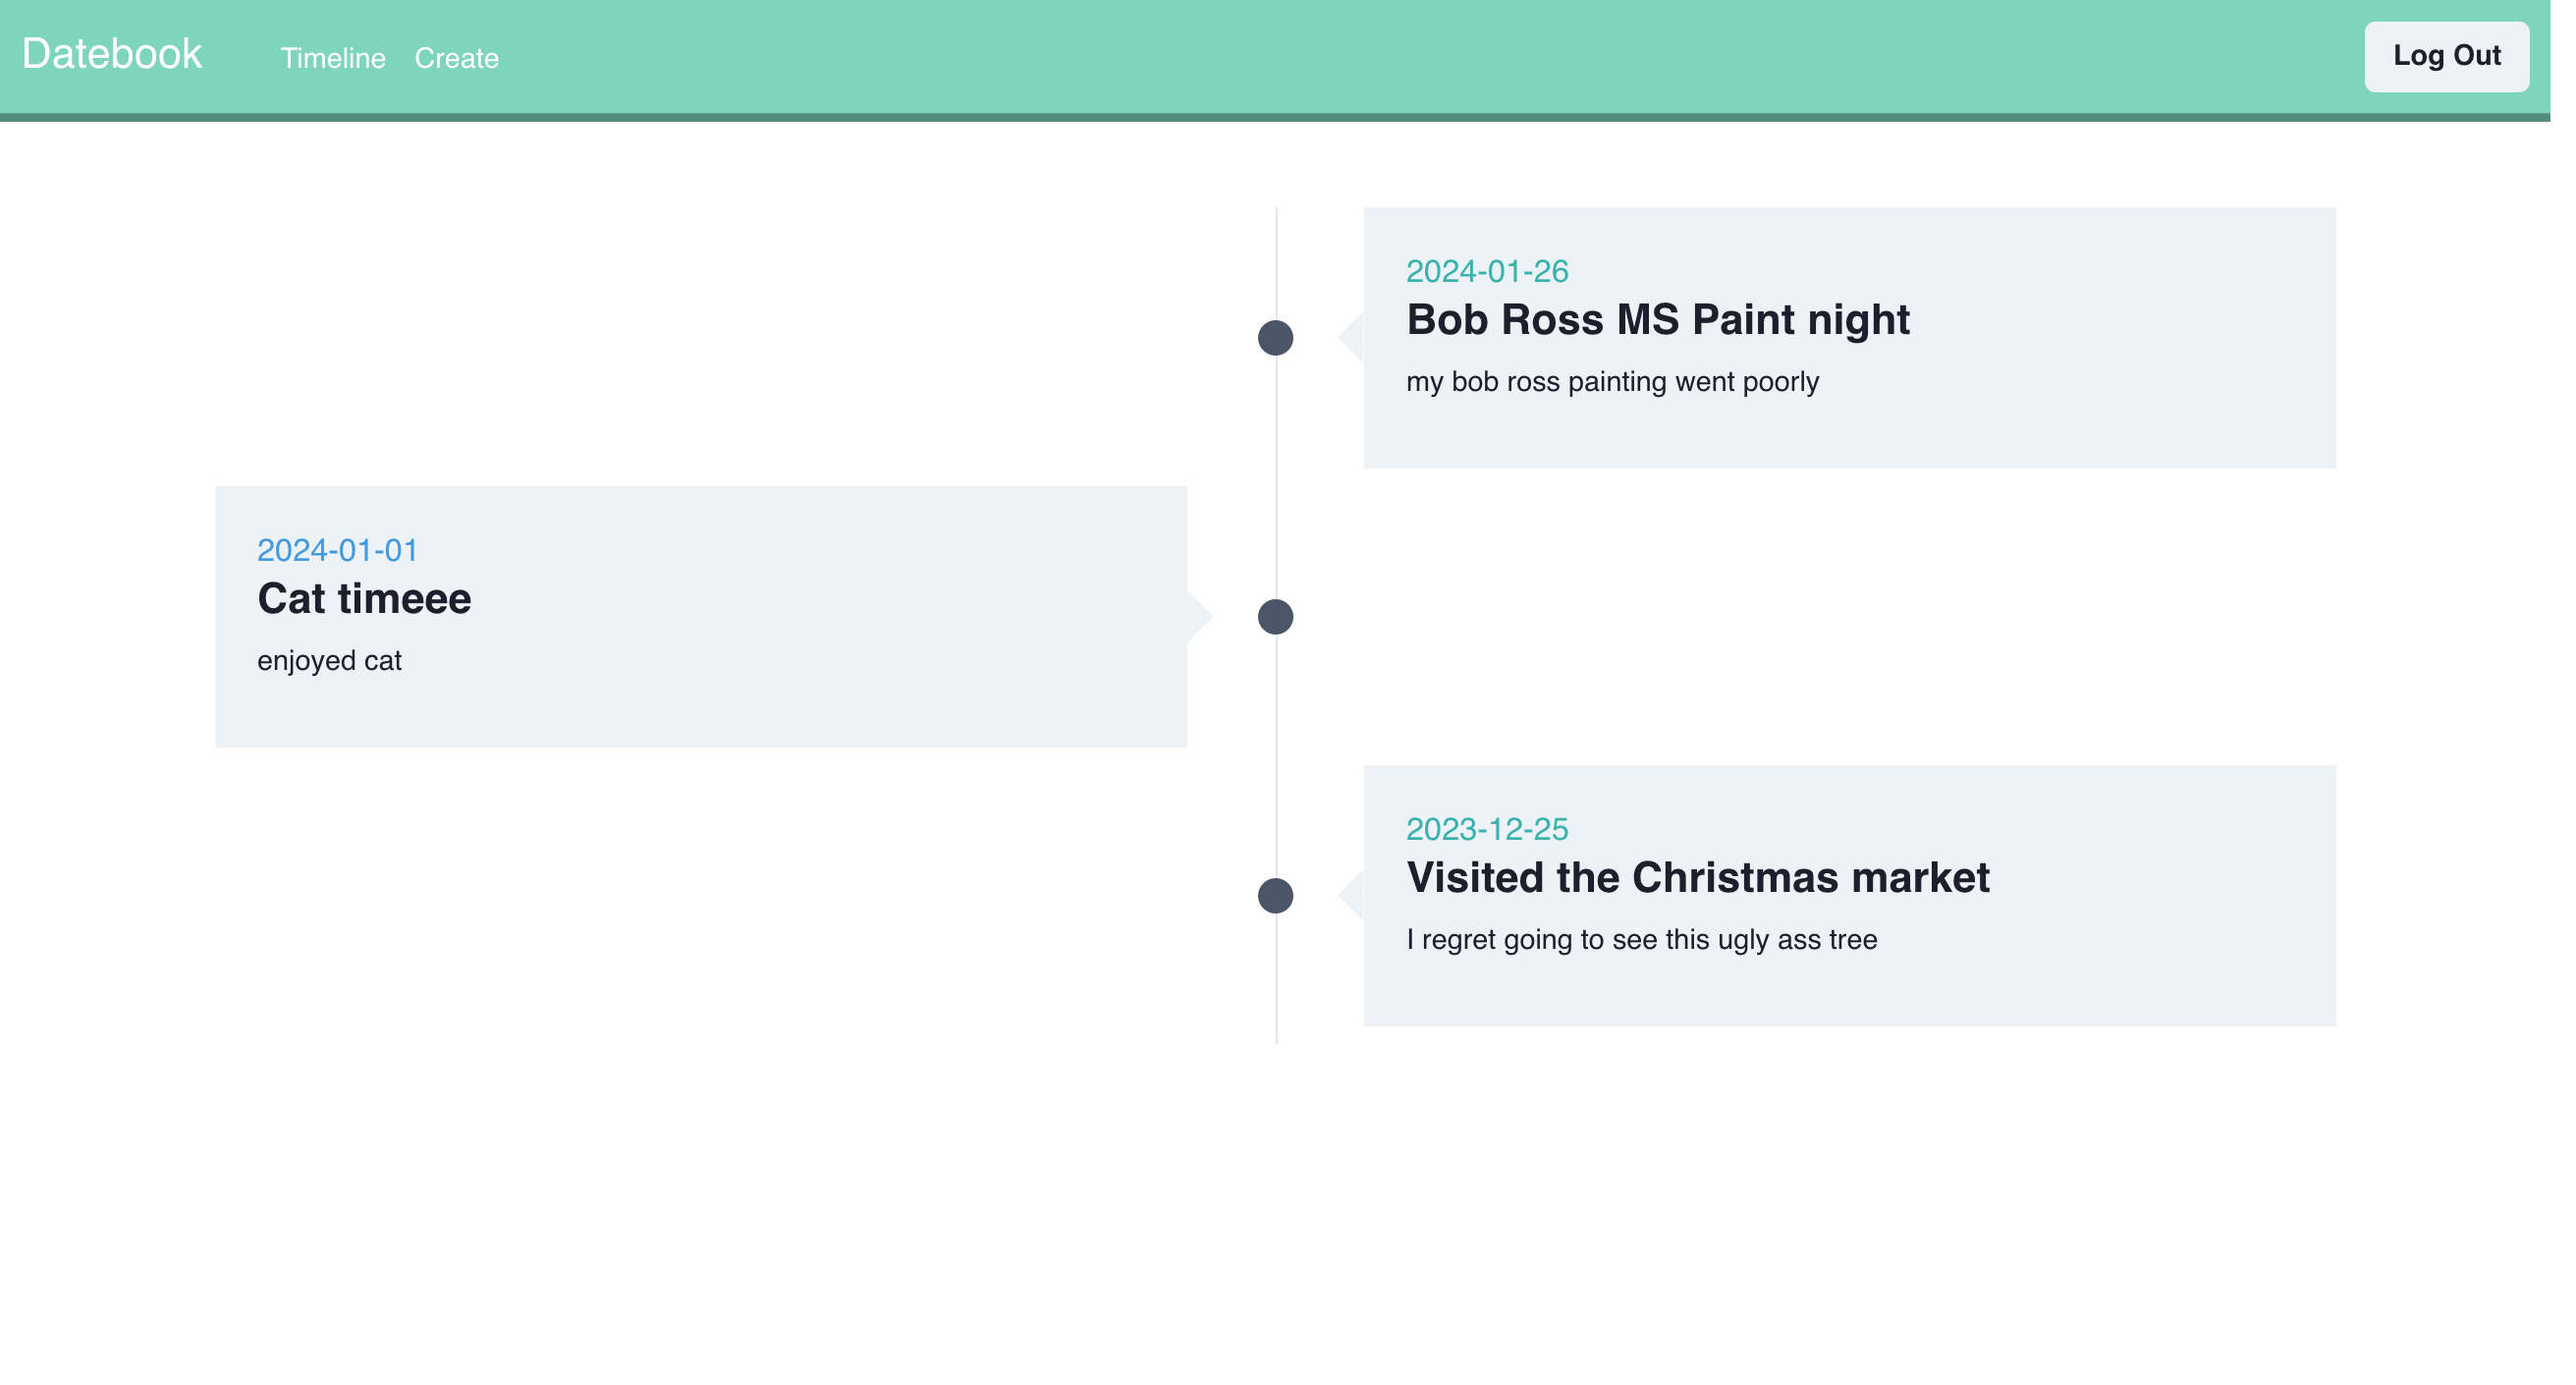Screen dimensions: 2576x1385
Task: Select the 2024-01-01 date label
Action: (x=337, y=550)
